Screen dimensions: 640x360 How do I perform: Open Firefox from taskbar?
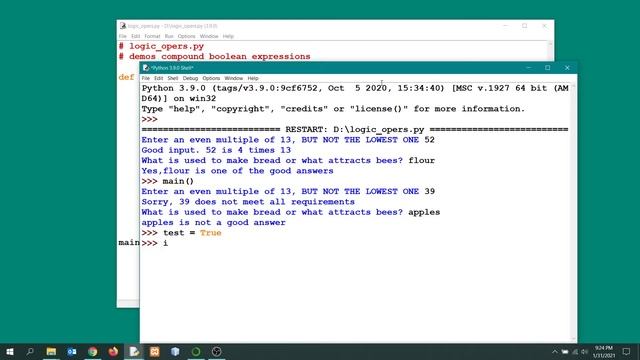tap(113, 351)
